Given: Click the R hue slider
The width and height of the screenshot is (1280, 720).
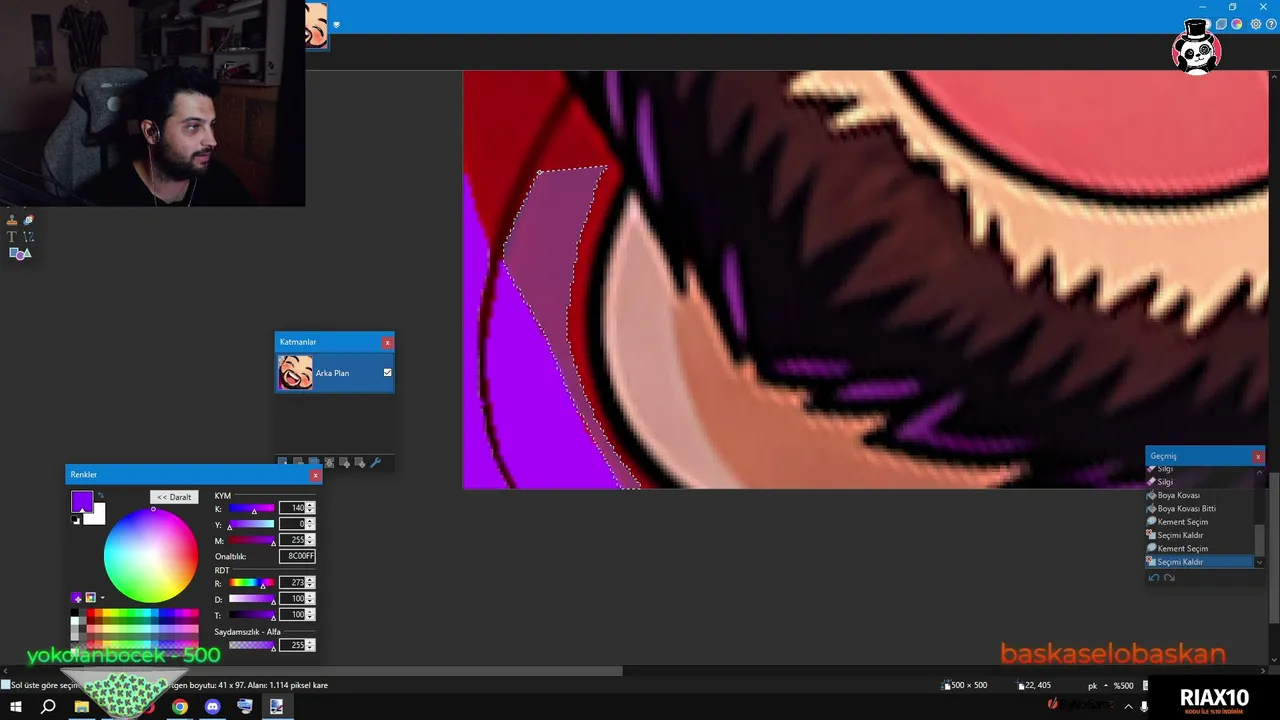Looking at the screenshot, I should point(251,583).
